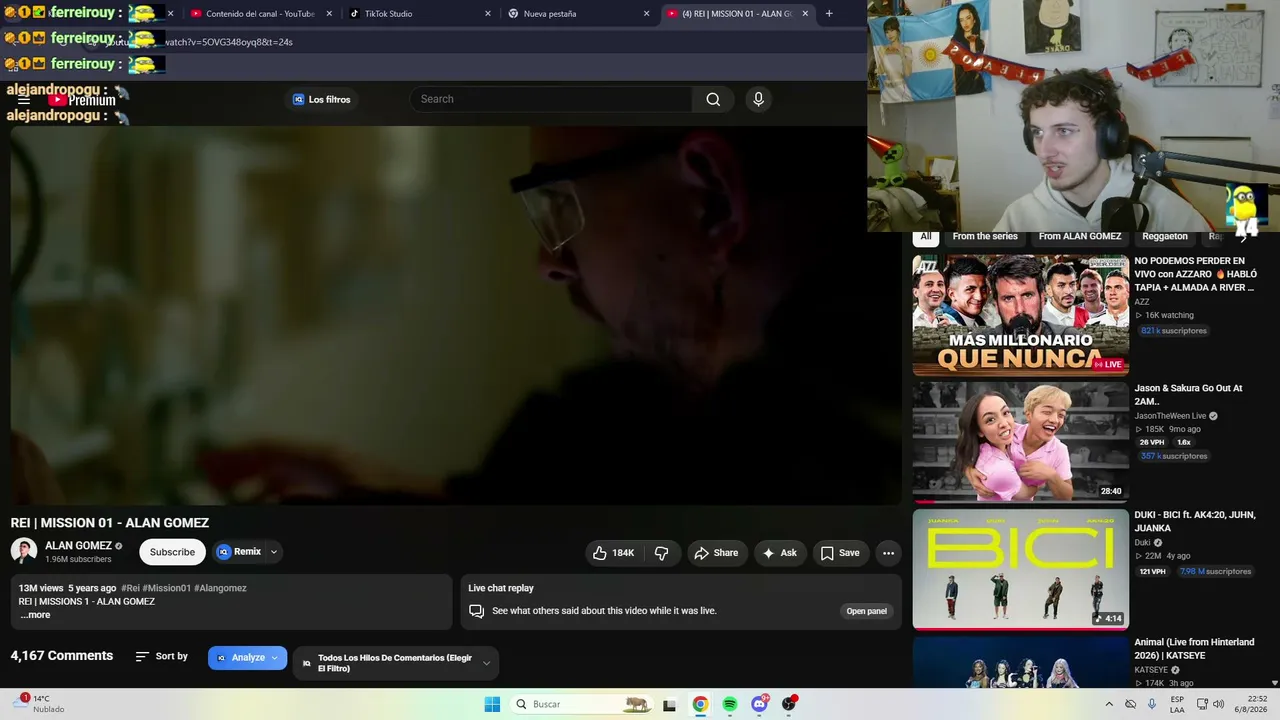Open Task View on the taskbar
Image resolution: width=1280 pixels, height=720 pixels.
tap(670, 704)
